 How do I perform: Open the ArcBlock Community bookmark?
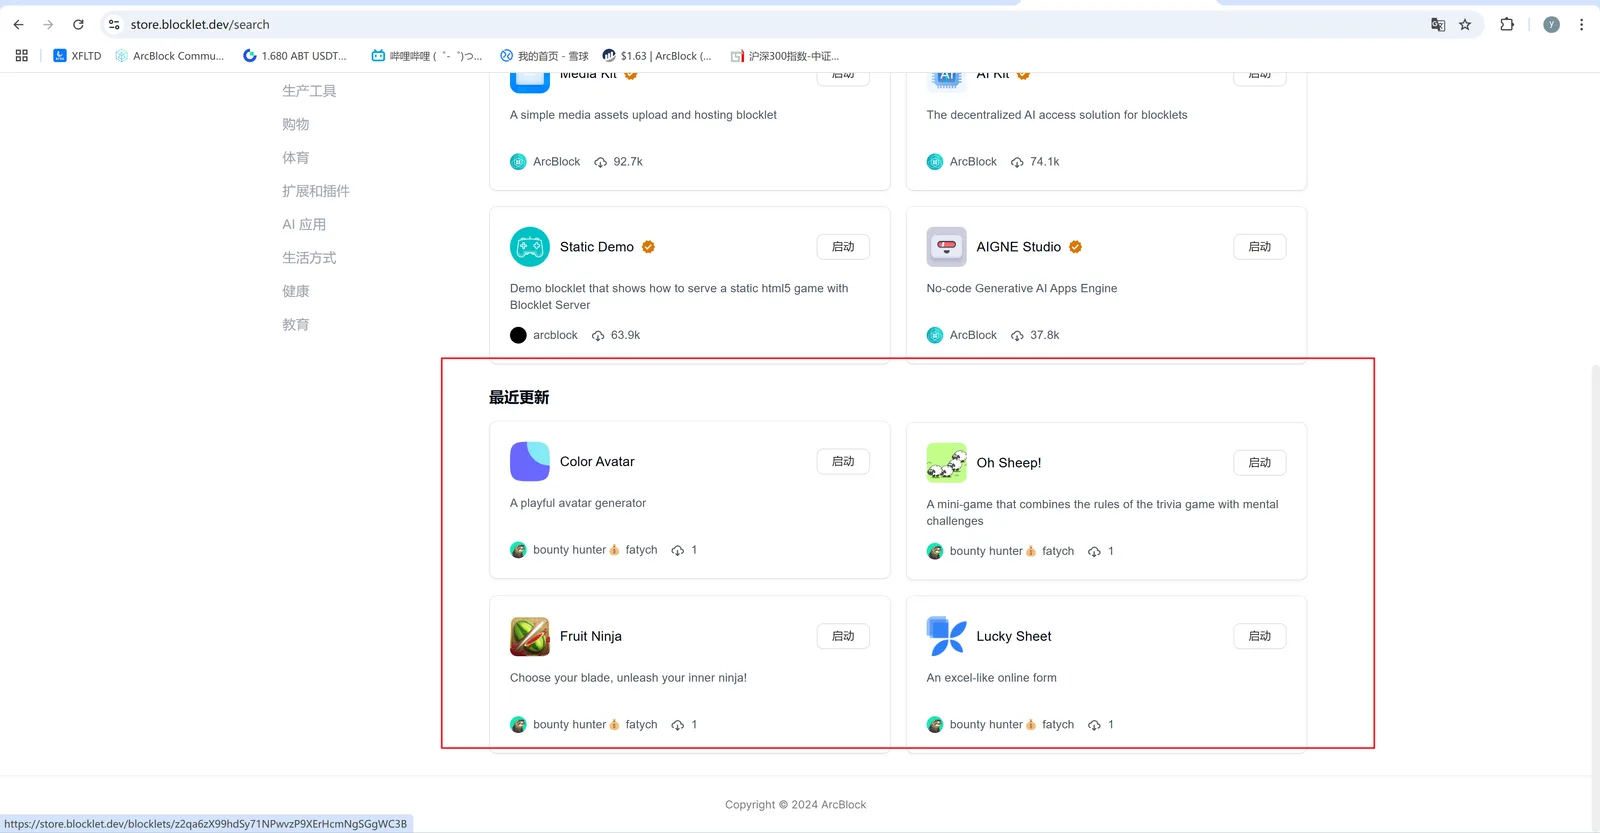pyautogui.click(x=170, y=56)
